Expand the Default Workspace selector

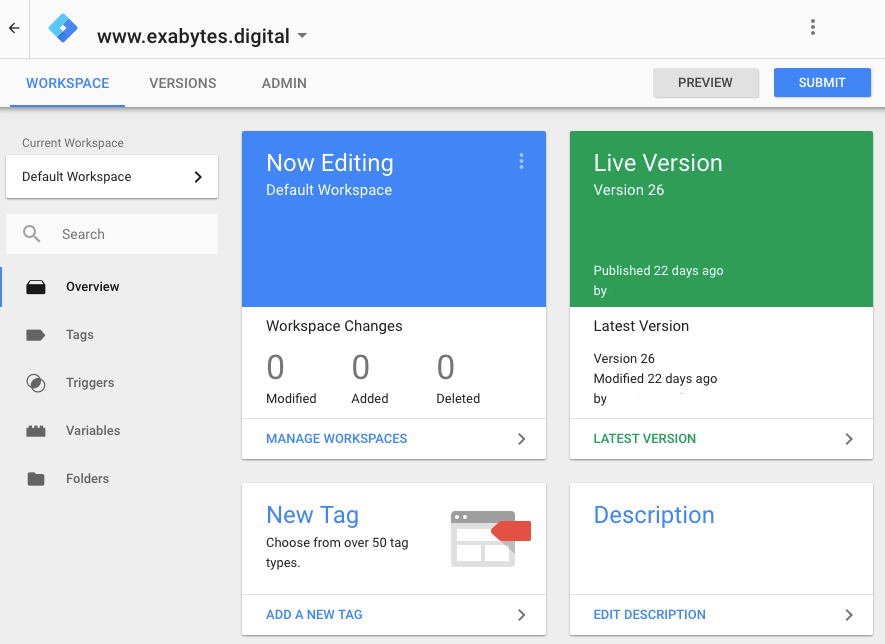click(112, 177)
